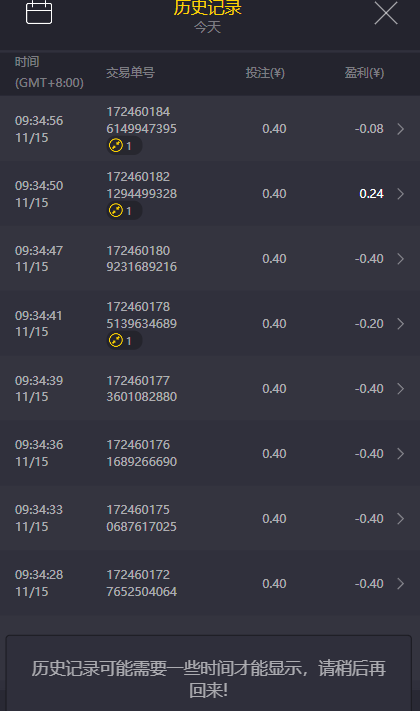Expand chevron for 09:34:47 record
Viewport: 420px width, 711px height.
tap(400, 259)
